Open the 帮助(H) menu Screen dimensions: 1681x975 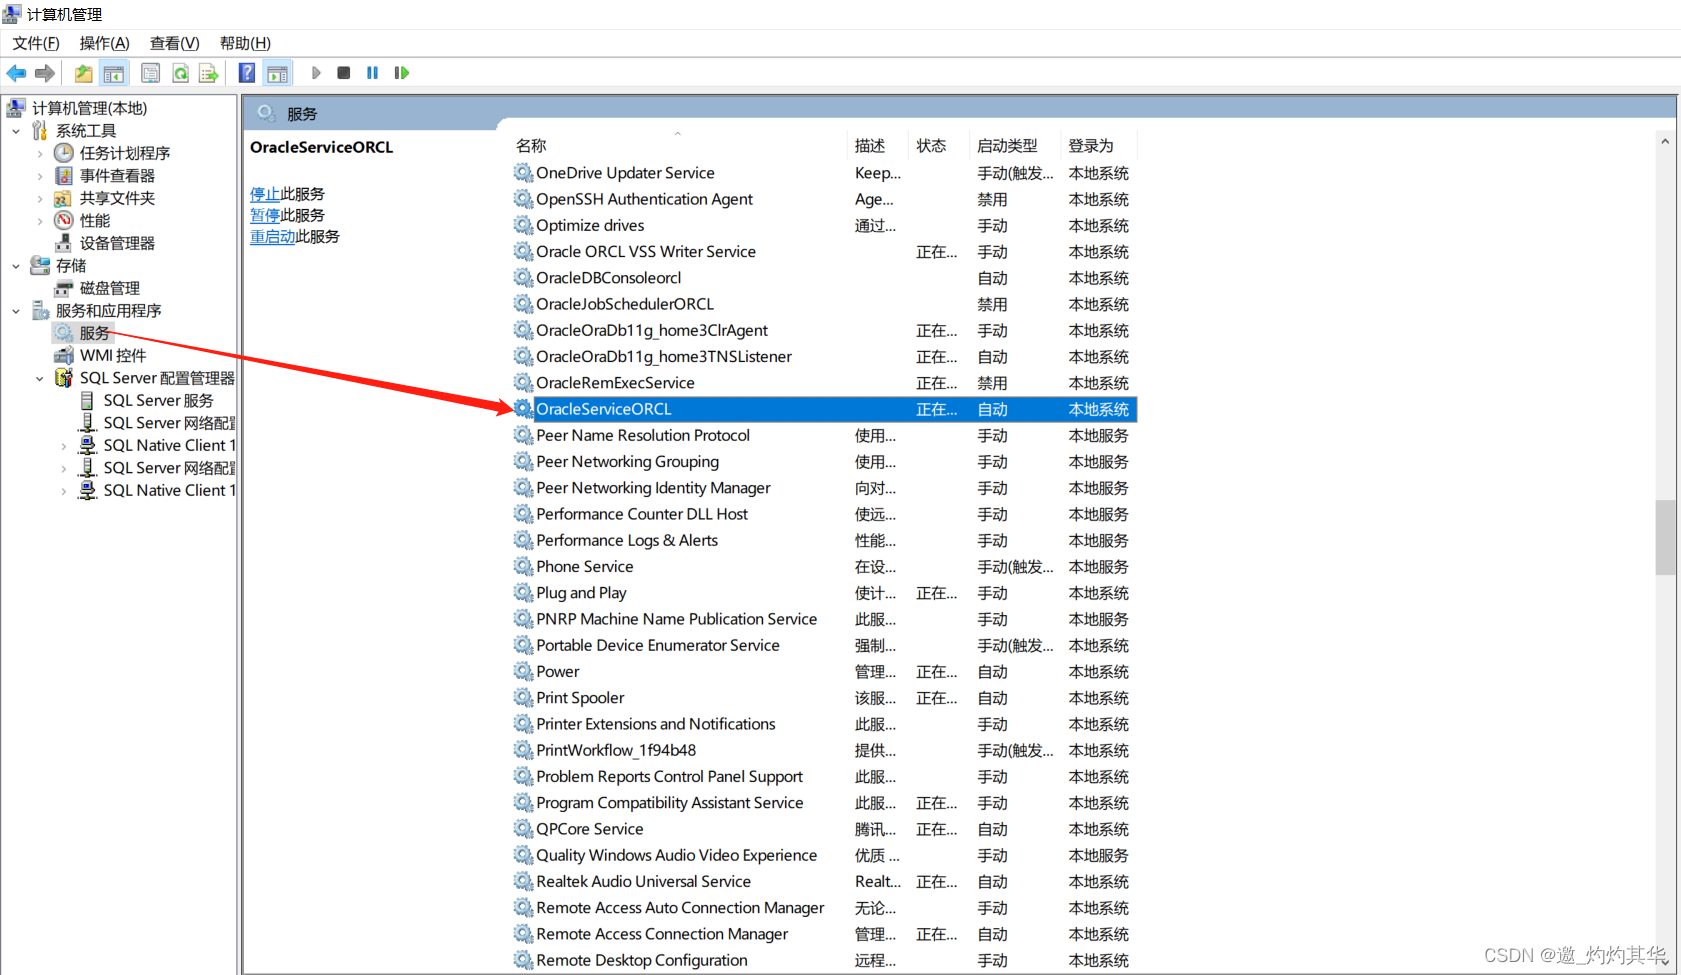point(245,43)
